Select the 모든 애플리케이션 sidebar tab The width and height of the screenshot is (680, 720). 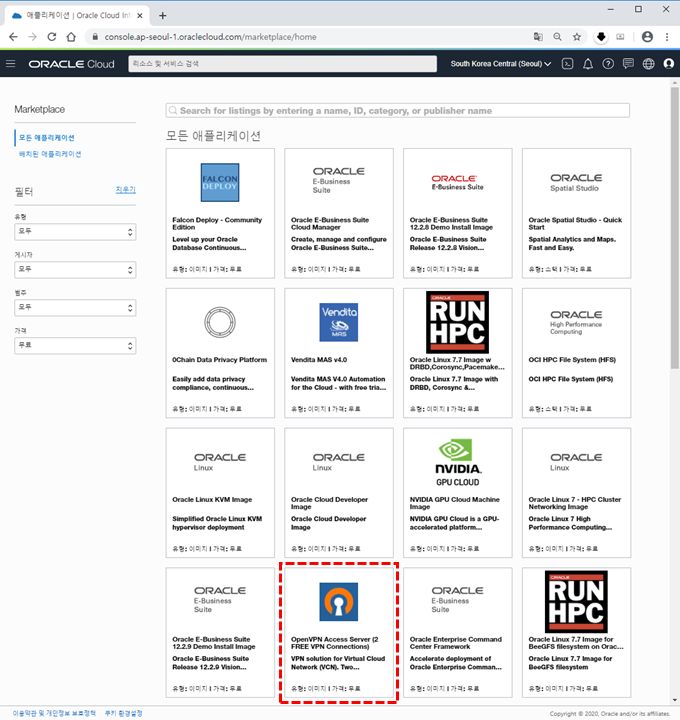click(x=46, y=138)
